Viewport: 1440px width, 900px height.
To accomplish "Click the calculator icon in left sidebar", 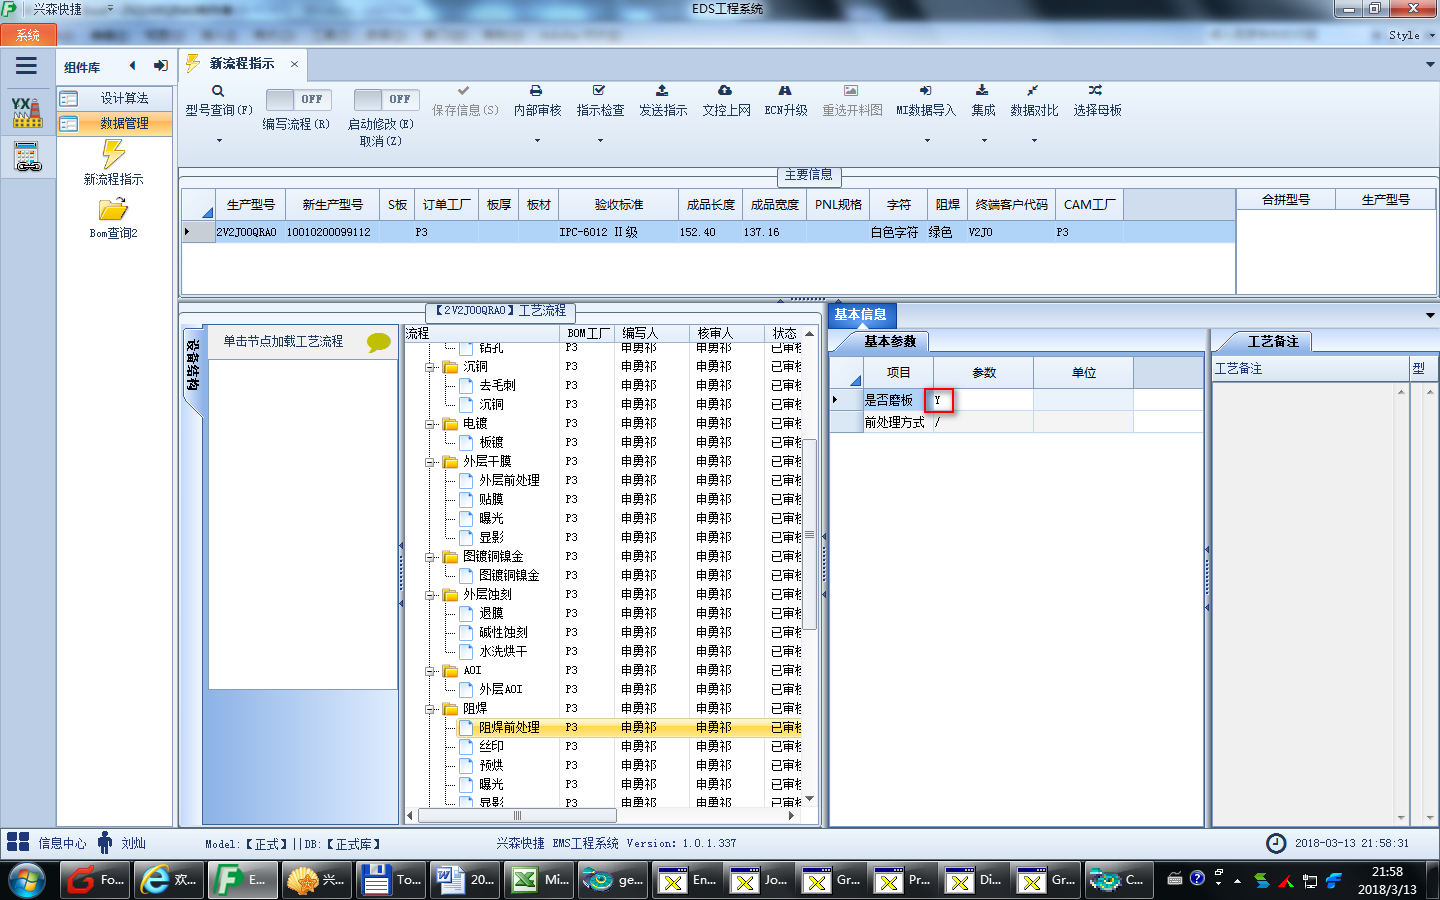I will click(27, 157).
